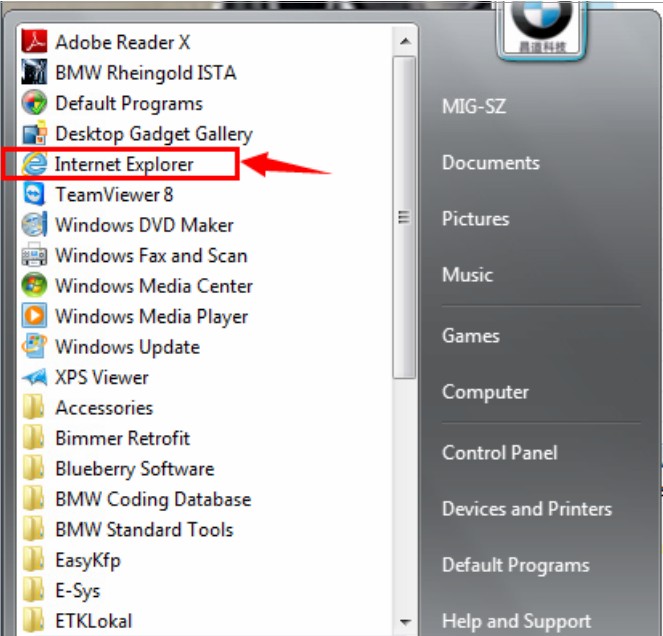Open the Bimmer Retrofit folder icon

point(33,438)
